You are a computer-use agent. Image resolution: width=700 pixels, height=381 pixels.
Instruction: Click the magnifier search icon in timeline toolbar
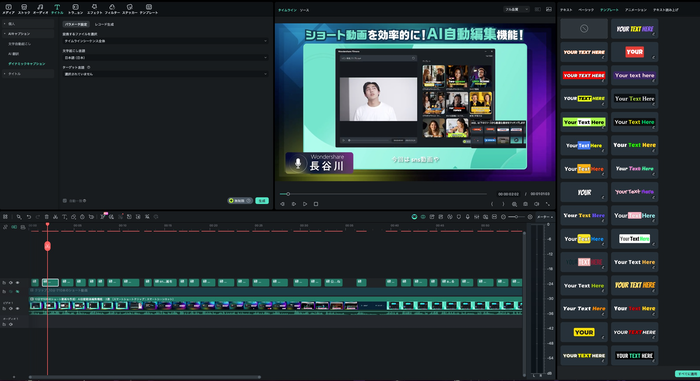coord(19,217)
